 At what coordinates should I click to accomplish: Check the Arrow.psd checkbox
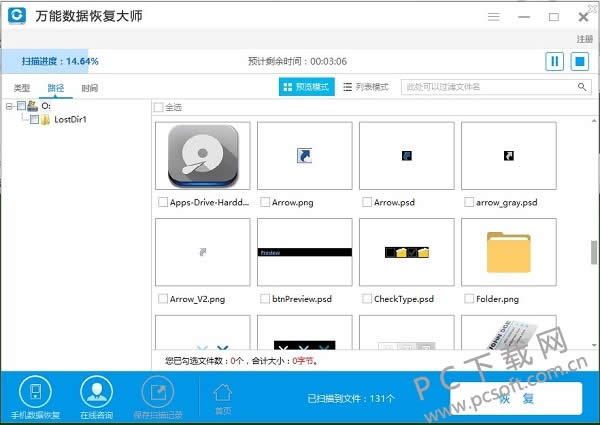367,202
